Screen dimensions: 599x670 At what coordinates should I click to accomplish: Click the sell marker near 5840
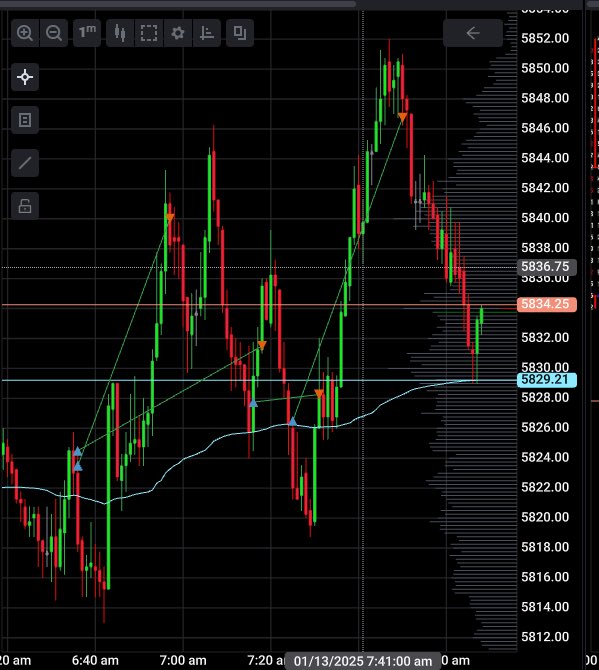coord(170,218)
